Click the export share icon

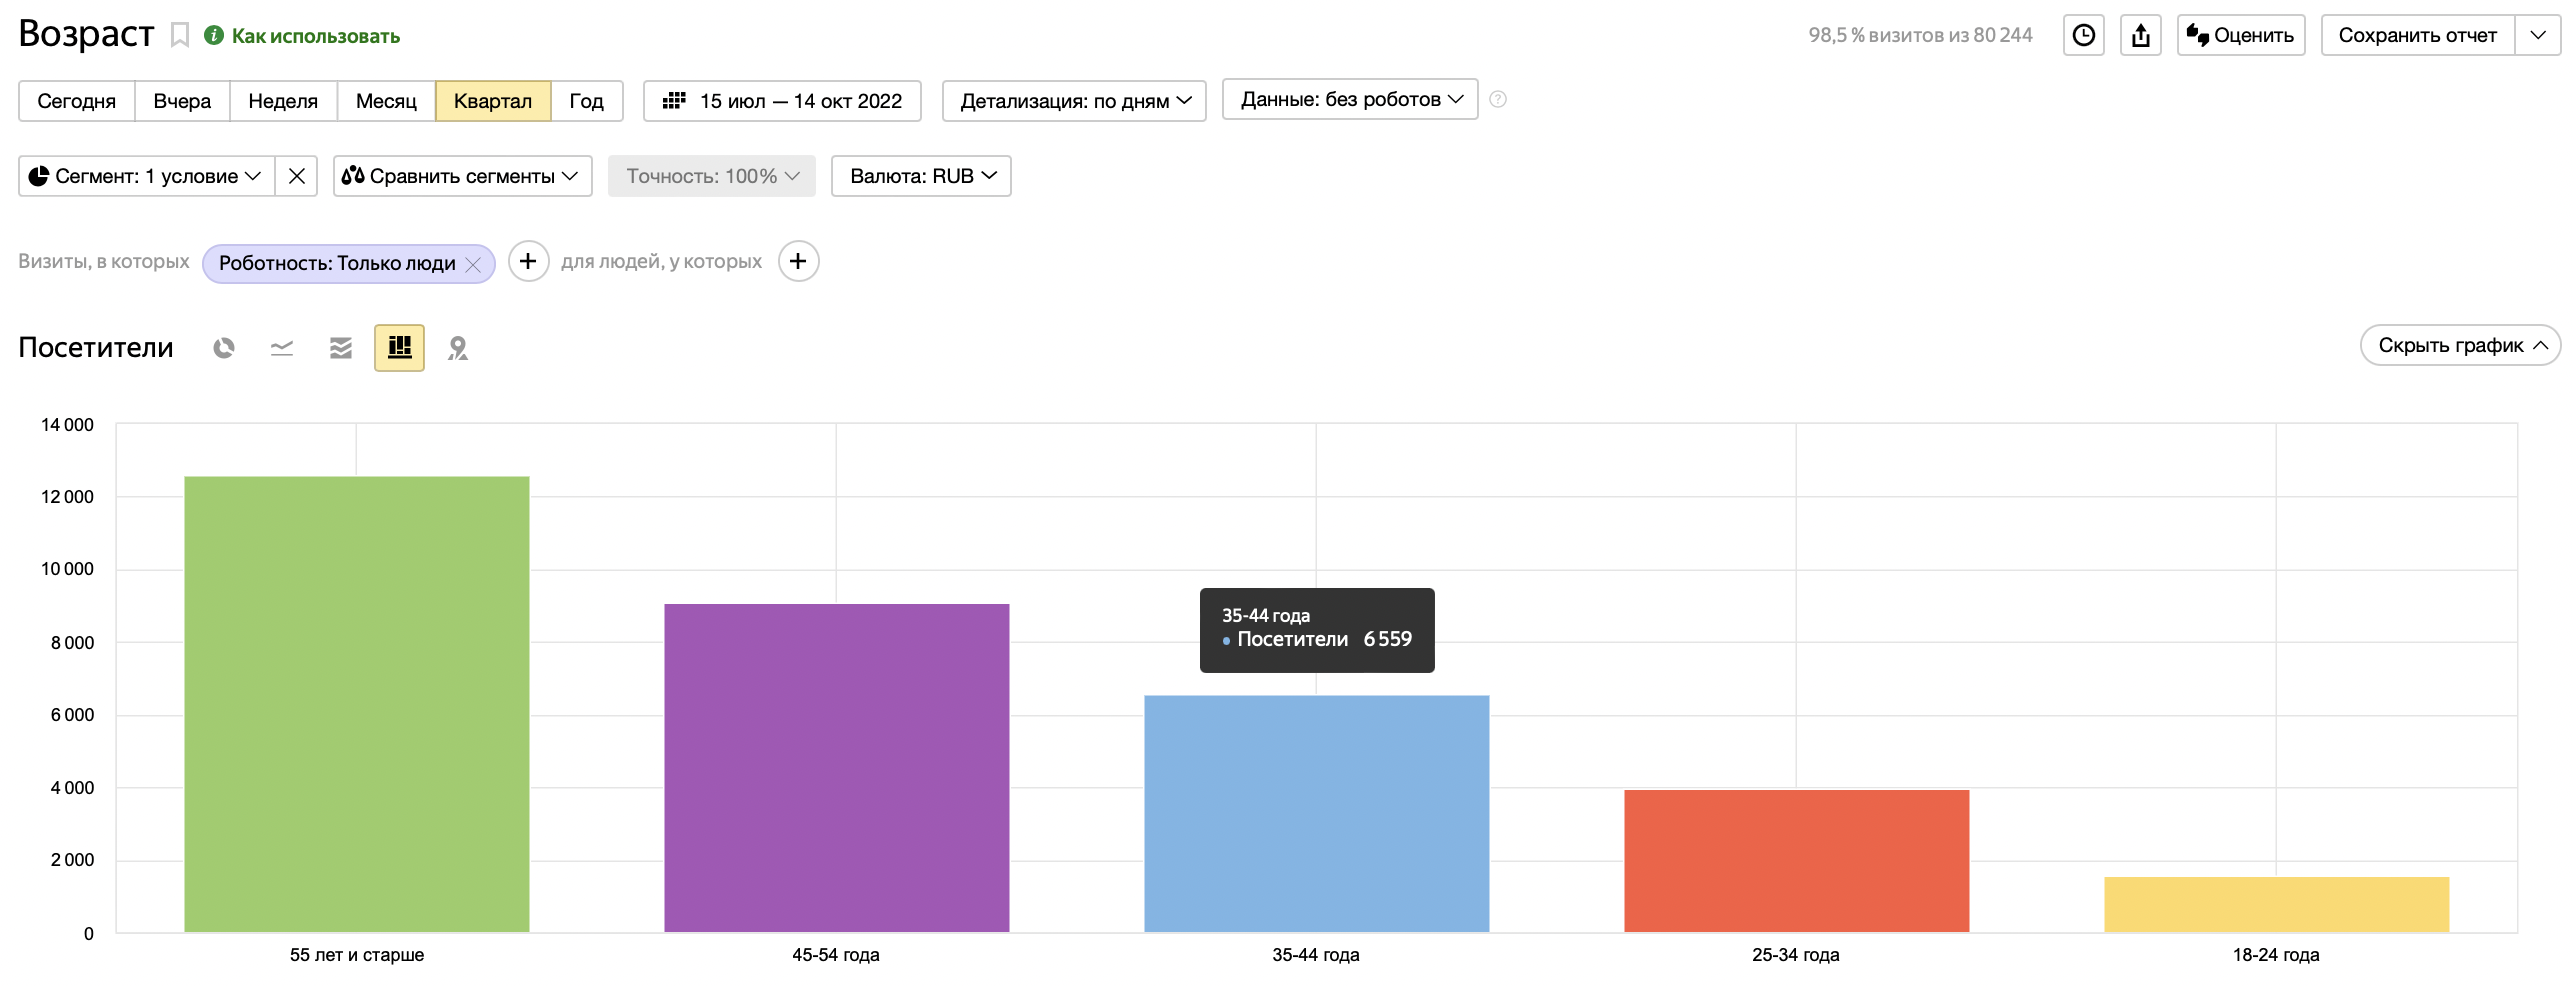(x=2140, y=35)
